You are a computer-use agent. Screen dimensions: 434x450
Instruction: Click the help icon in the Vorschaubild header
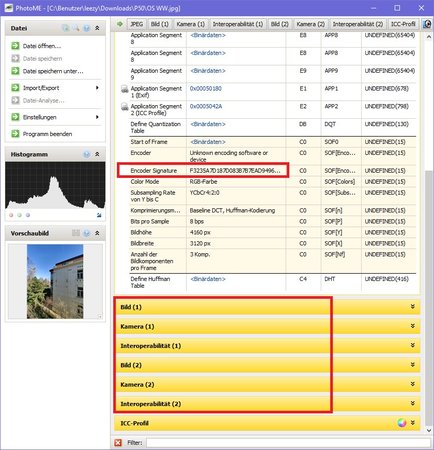[87, 233]
